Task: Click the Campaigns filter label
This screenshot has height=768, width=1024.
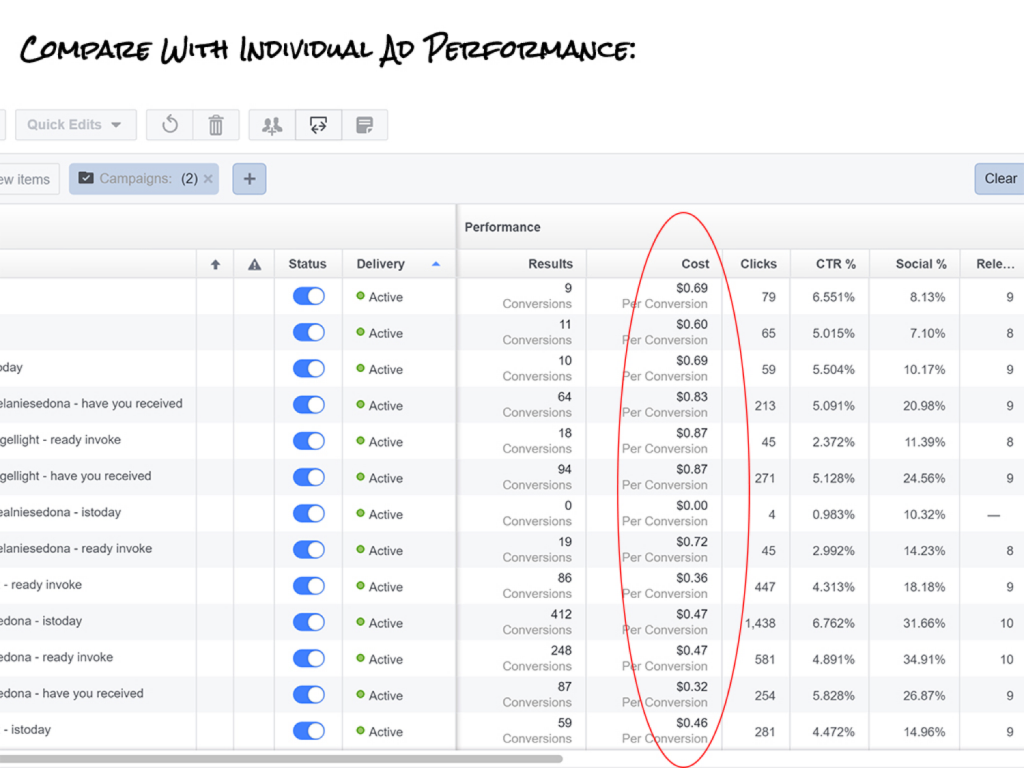Action: pos(135,179)
